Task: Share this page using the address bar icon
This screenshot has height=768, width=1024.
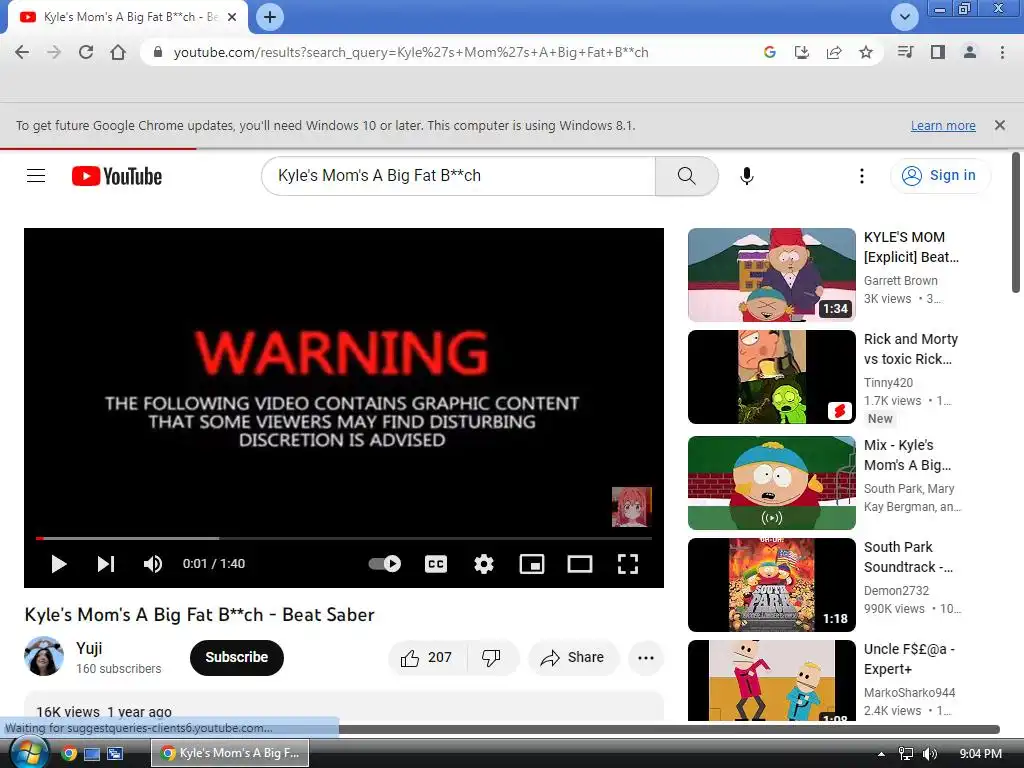Action: [834, 52]
